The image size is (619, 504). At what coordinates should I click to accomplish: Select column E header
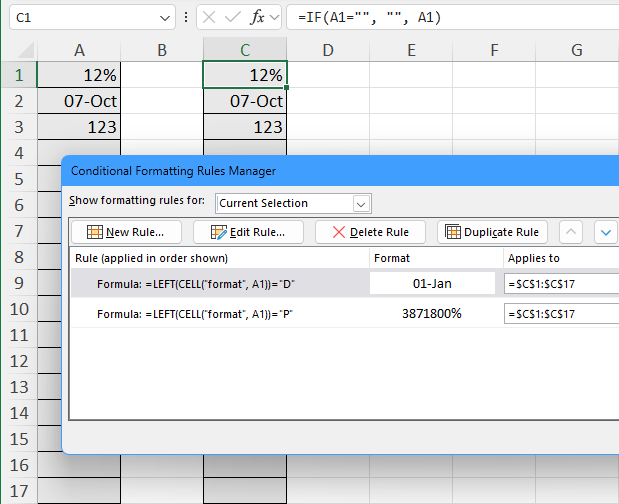[411, 50]
